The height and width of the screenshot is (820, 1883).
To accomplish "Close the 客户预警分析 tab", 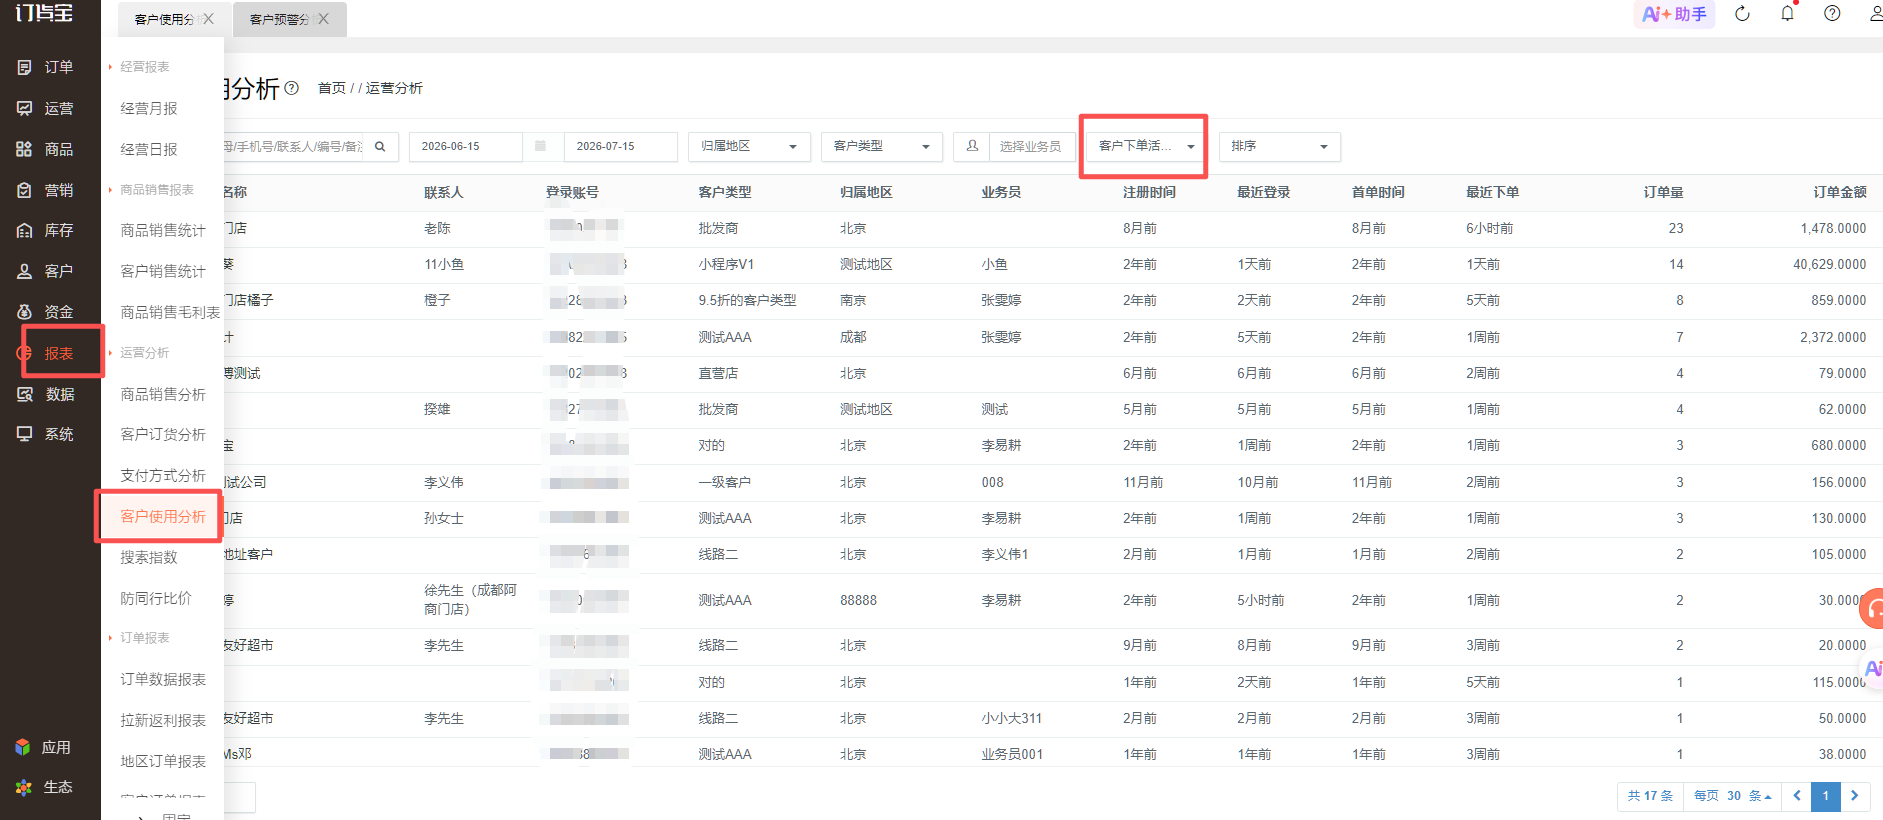I will [x=323, y=19].
